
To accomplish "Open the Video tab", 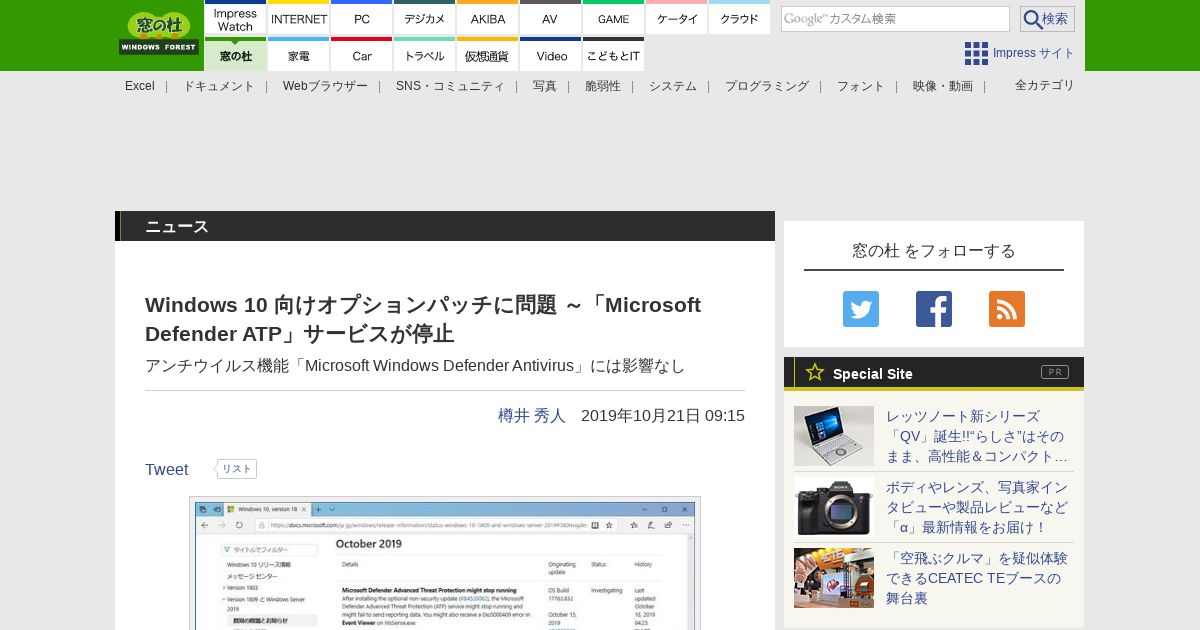I will pos(551,55).
